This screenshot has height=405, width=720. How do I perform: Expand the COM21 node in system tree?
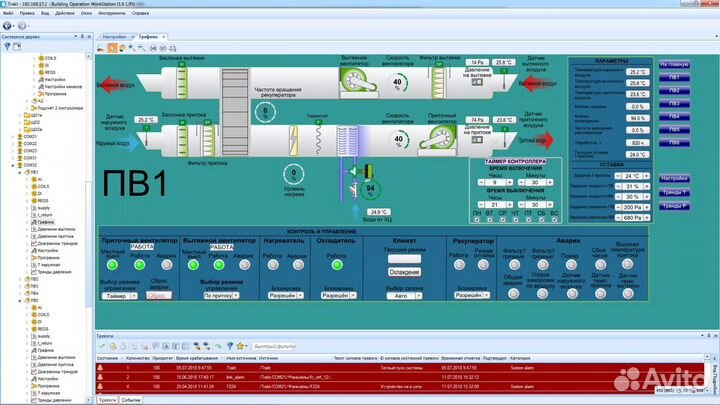click(x=13, y=136)
